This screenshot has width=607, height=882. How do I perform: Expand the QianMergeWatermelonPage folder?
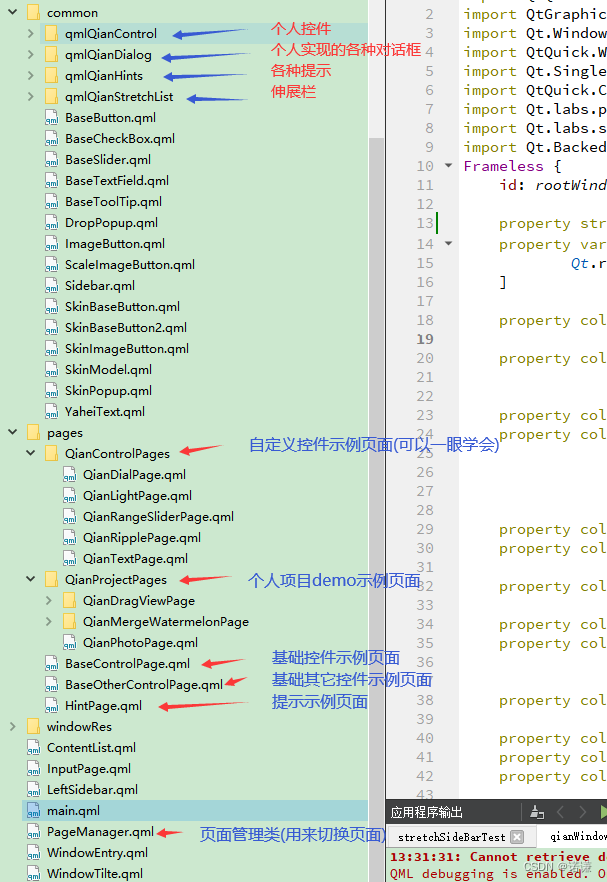(48, 622)
